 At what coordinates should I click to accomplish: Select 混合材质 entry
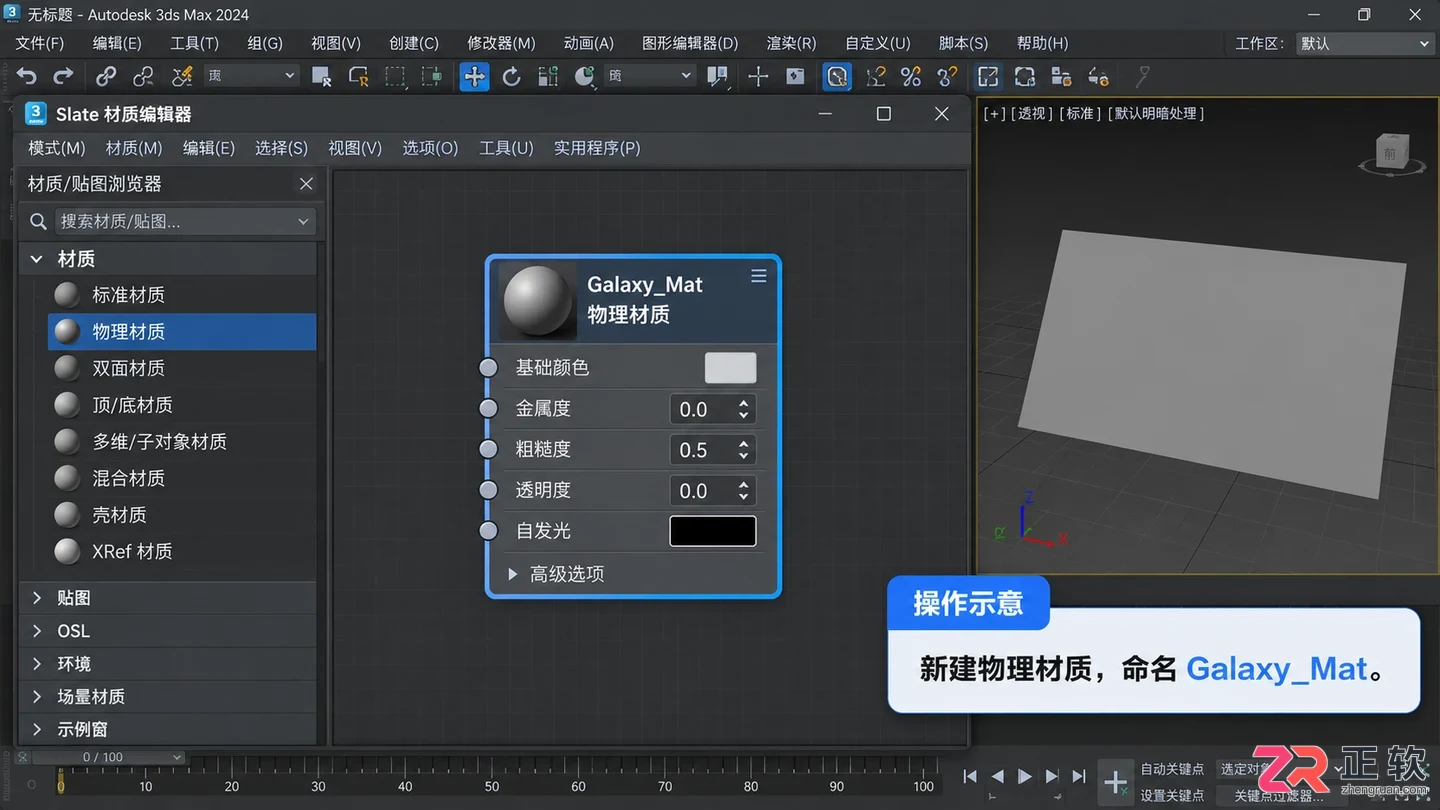pyautogui.click(x=182, y=478)
